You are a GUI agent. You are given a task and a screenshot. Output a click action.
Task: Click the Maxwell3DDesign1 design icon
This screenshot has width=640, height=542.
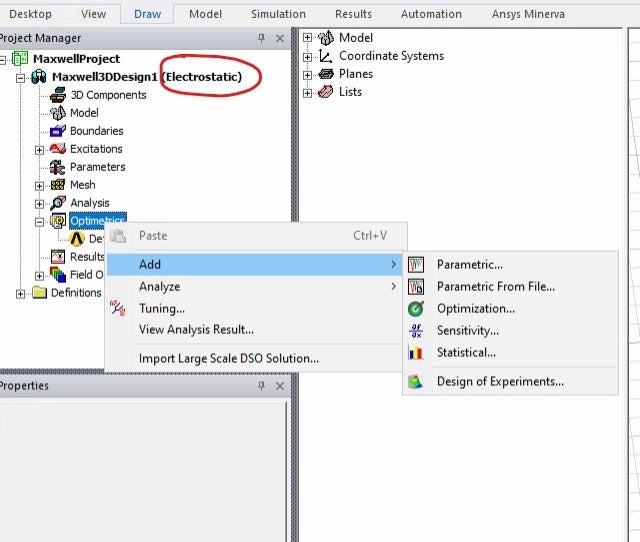39,77
